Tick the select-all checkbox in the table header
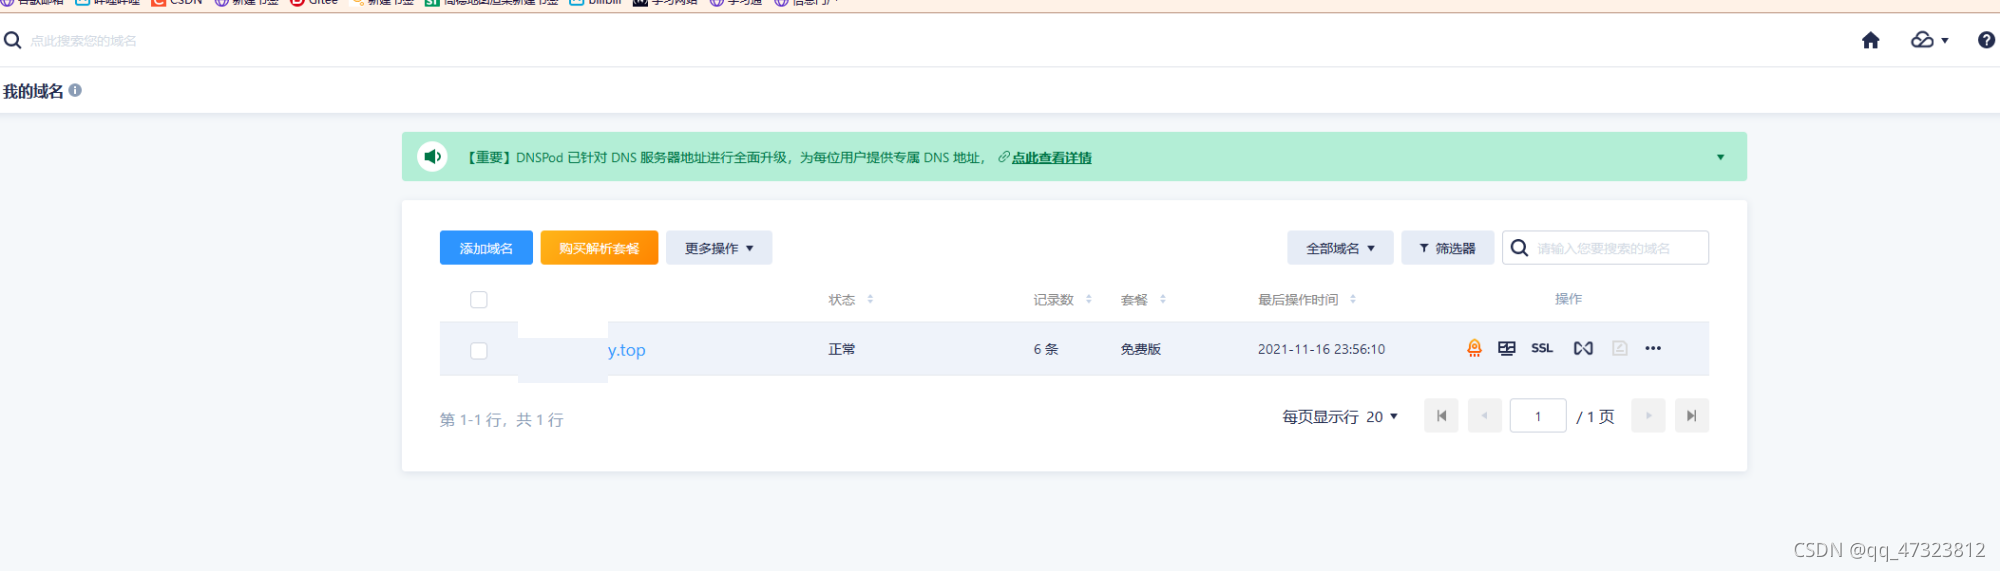This screenshot has height=571, width=2000. click(479, 300)
